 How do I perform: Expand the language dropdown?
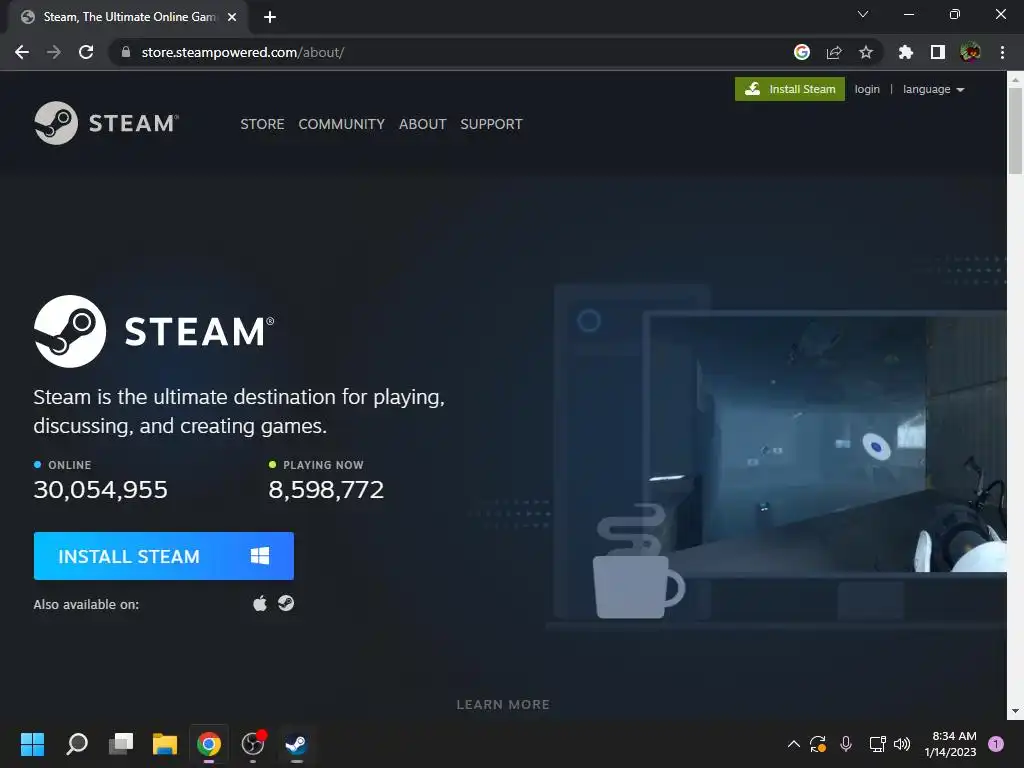click(x=933, y=89)
